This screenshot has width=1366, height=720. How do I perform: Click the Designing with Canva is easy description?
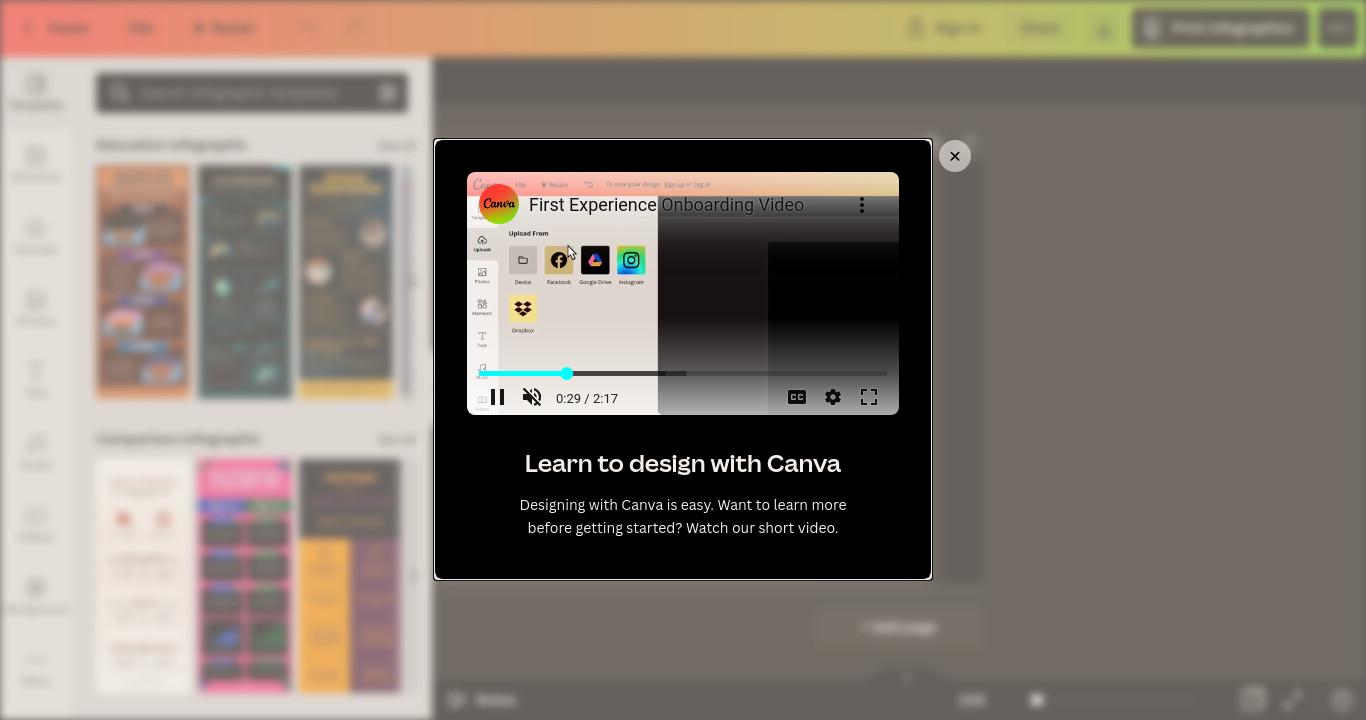(683, 516)
